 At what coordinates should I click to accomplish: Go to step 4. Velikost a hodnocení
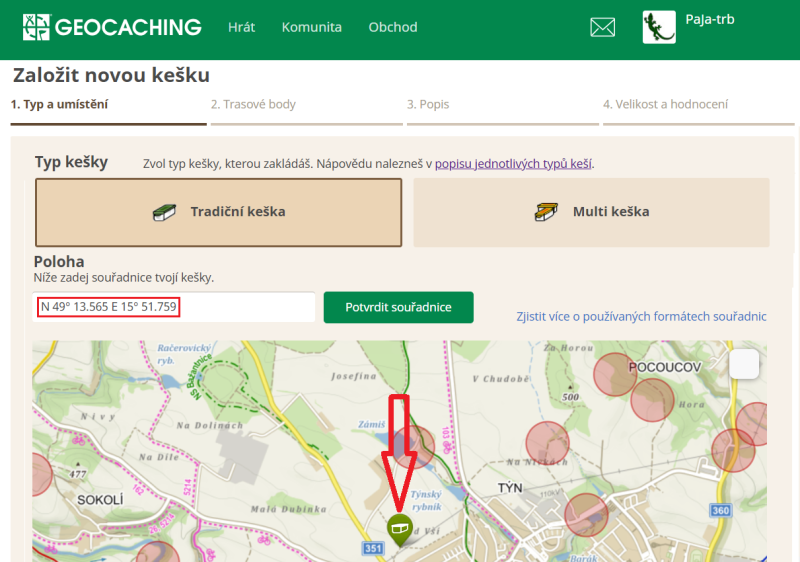click(665, 104)
